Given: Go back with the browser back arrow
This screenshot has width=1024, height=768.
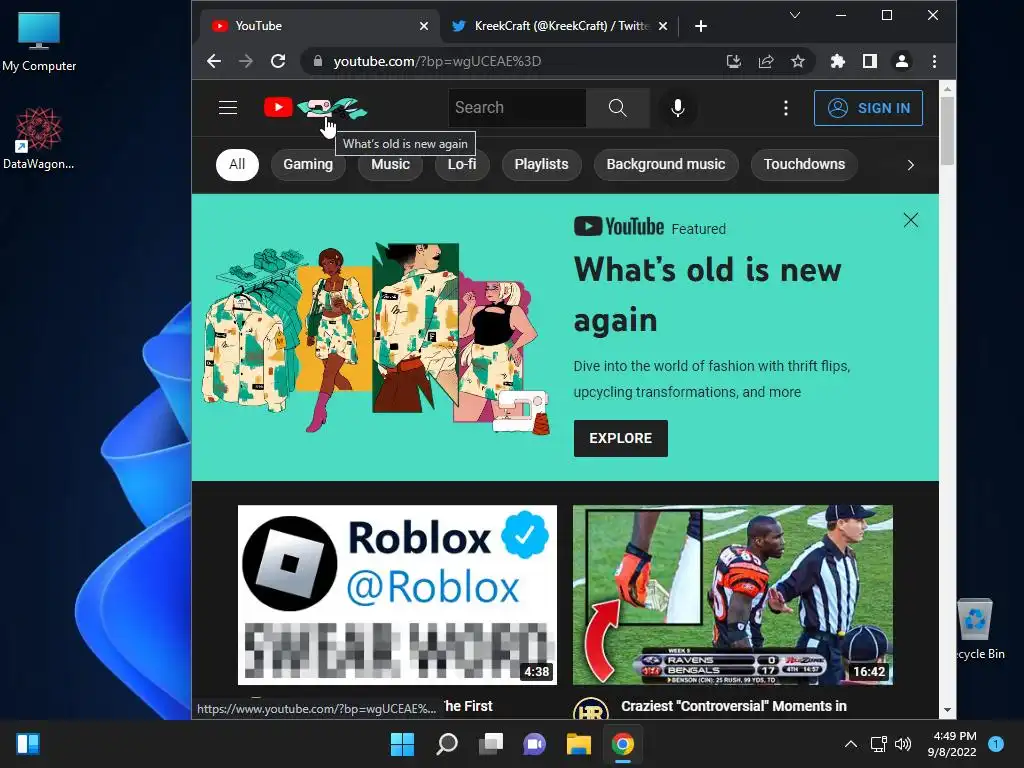Looking at the screenshot, I should 214,61.
